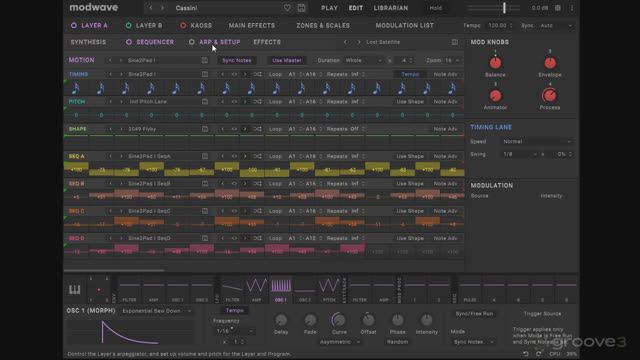Save the Shape lane preset 2049 Flyby

click(x=205, y=129)
